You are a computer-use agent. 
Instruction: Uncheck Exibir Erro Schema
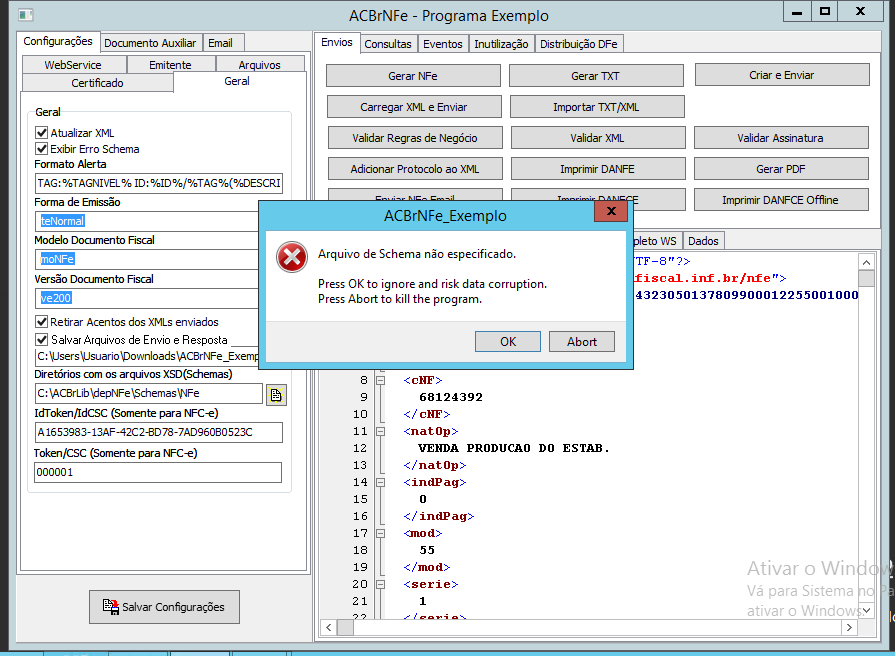(x=41, y=149)
